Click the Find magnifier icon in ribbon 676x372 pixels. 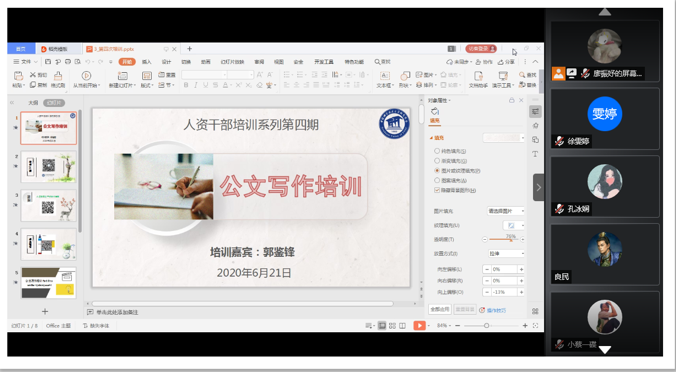click(x=522, y=75)
